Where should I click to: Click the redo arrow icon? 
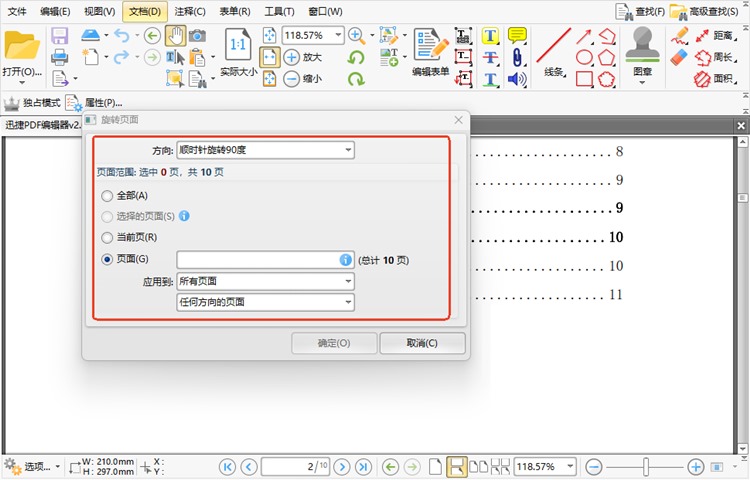[x=122, y=57]
